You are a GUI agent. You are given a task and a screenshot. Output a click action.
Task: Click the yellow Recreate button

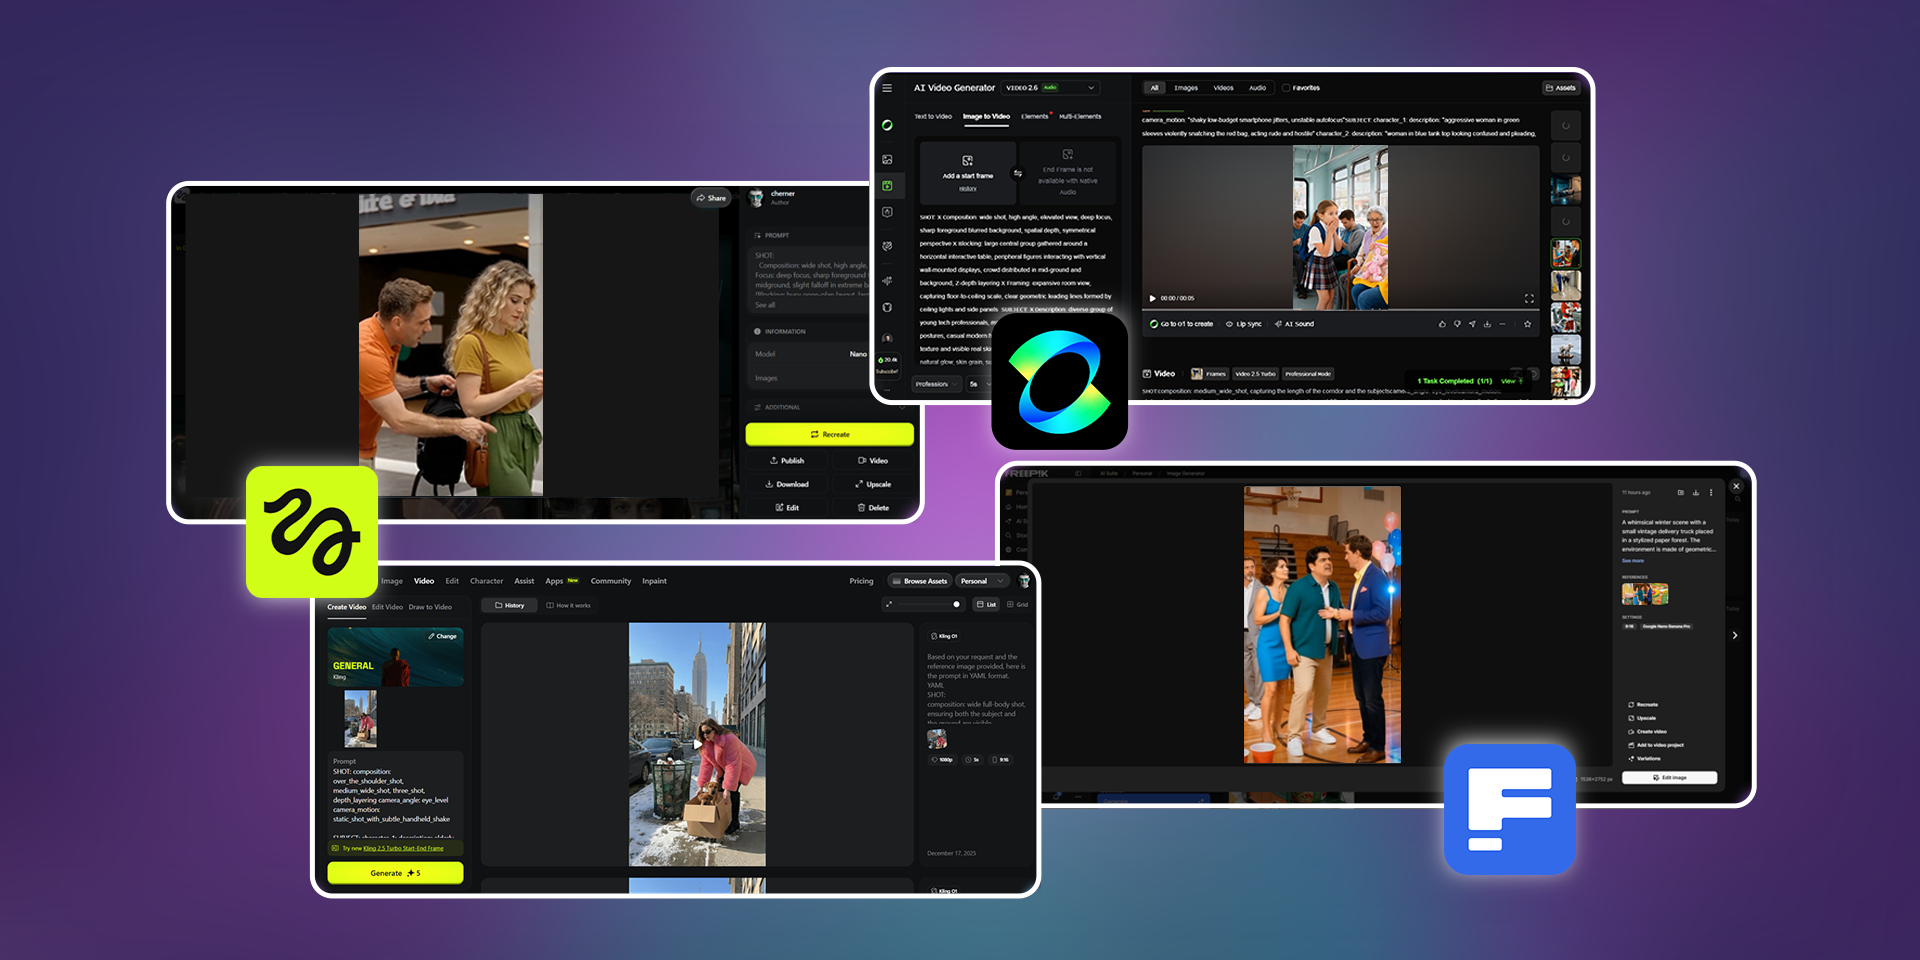pyautogui.click(x=829, y=434)
